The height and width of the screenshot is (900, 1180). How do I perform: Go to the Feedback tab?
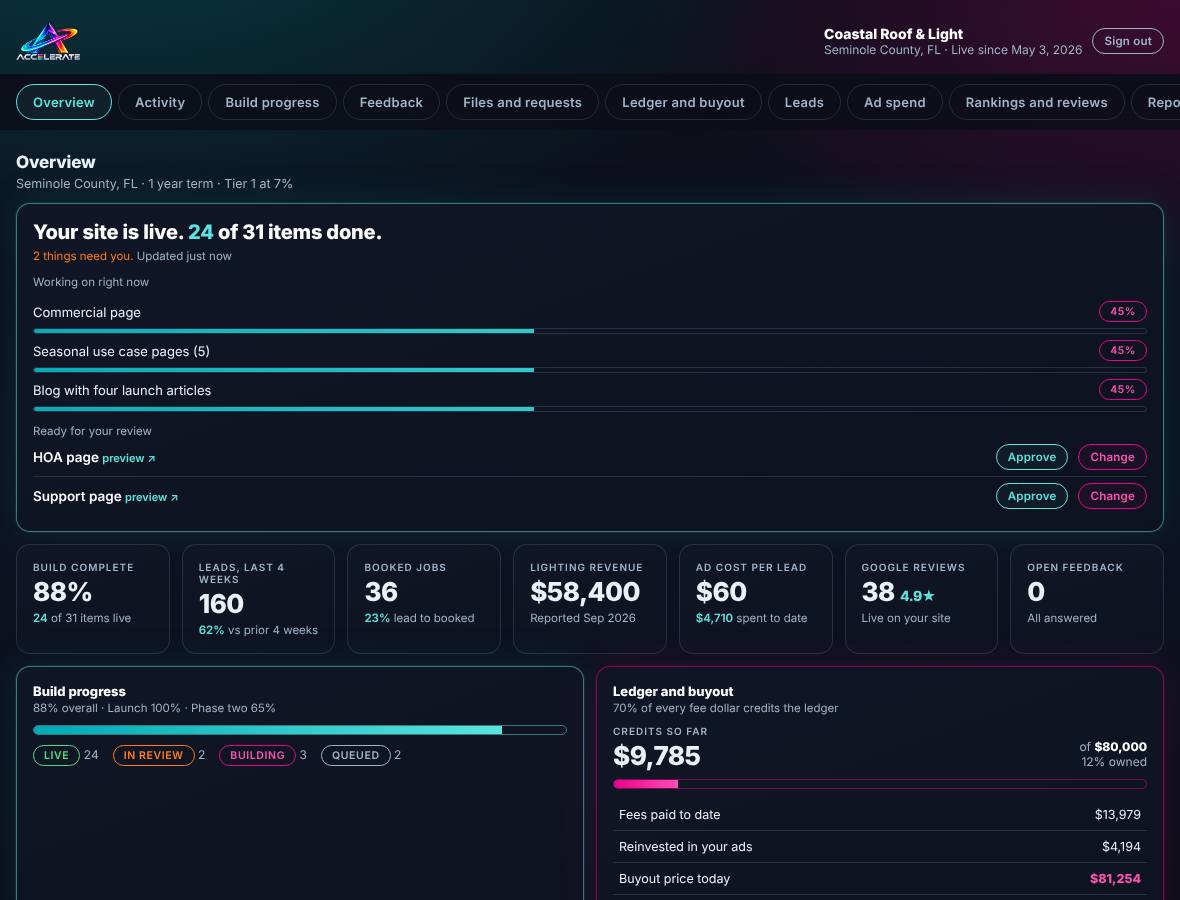[391, 102]
